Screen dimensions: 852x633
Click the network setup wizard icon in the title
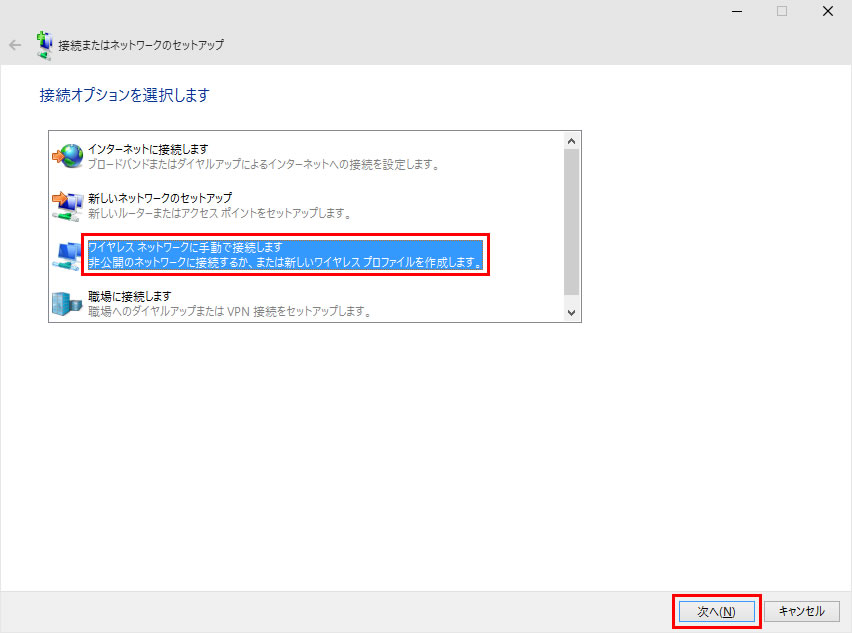[45, 45]
